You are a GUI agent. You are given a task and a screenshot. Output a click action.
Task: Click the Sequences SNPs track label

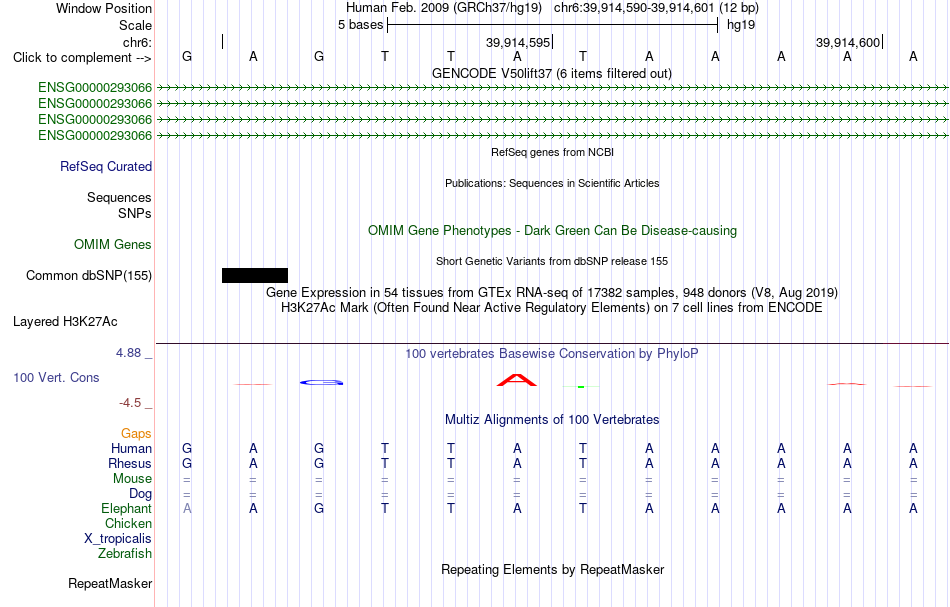coord(119,205)
